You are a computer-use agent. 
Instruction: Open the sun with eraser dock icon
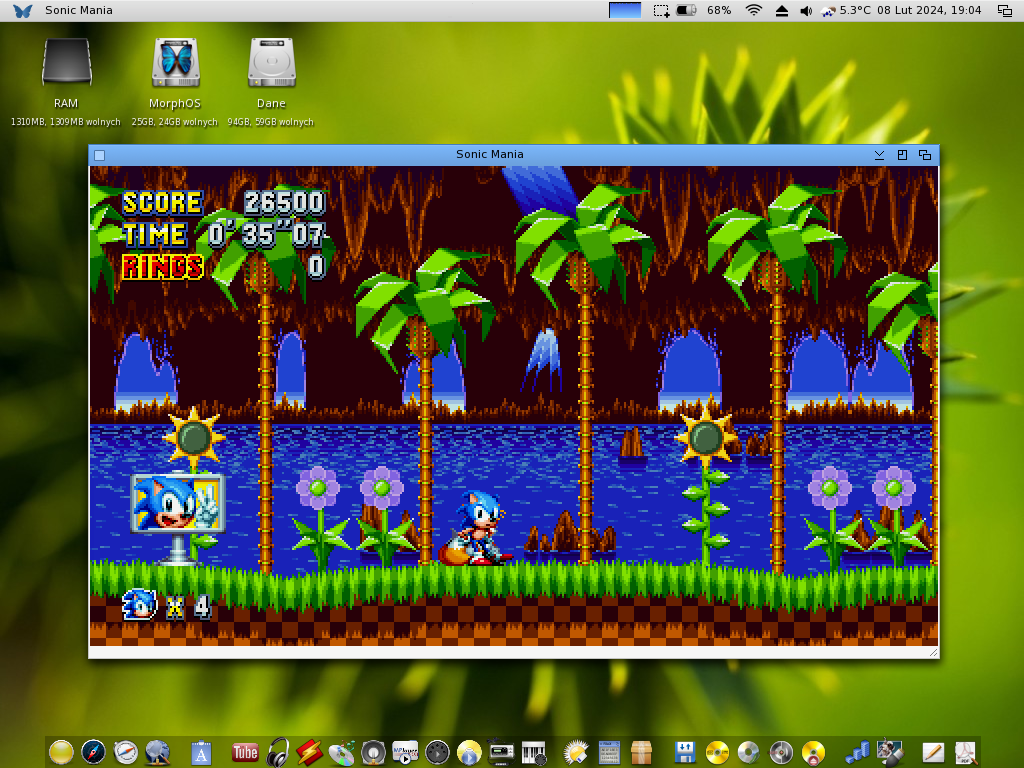[x=577, y=752]
